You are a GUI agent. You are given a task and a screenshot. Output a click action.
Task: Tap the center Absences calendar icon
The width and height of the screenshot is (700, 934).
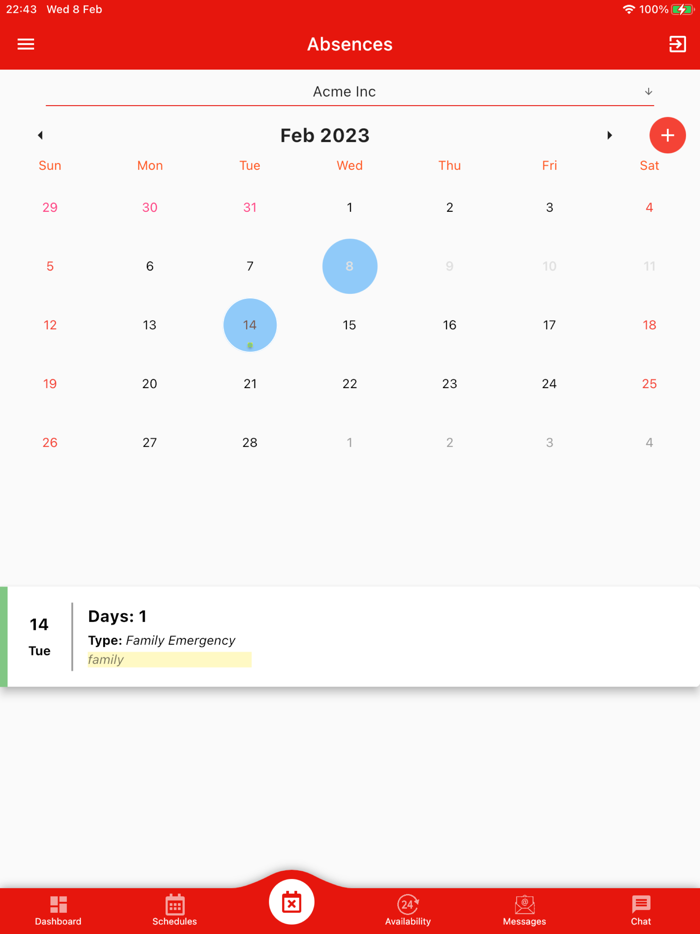[291, 902]
